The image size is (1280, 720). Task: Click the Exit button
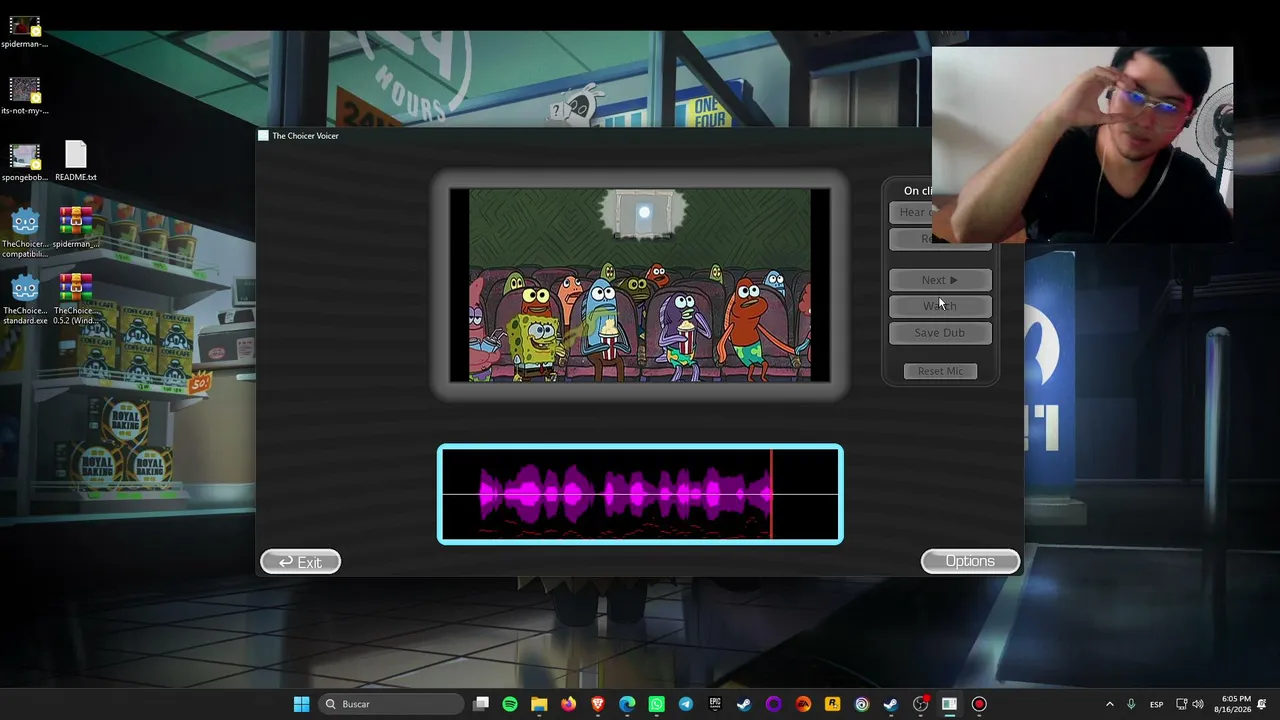300,562
